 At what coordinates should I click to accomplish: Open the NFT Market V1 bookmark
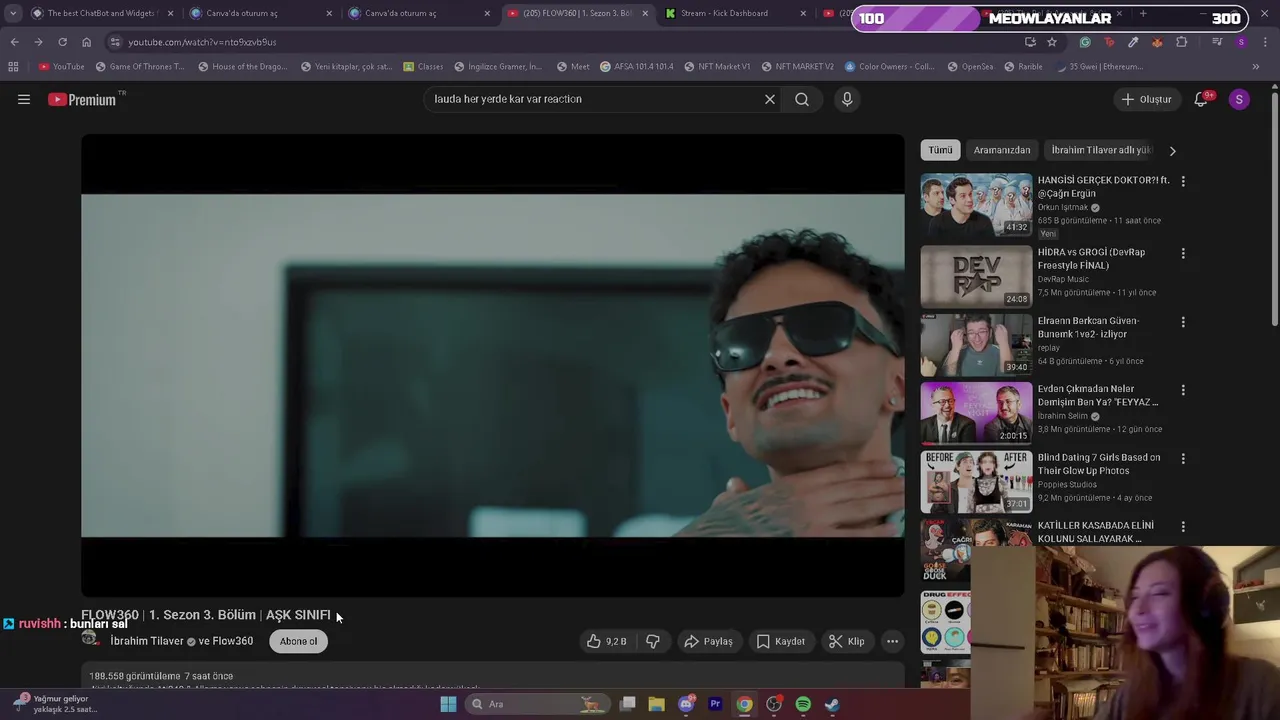pos(717,67)
